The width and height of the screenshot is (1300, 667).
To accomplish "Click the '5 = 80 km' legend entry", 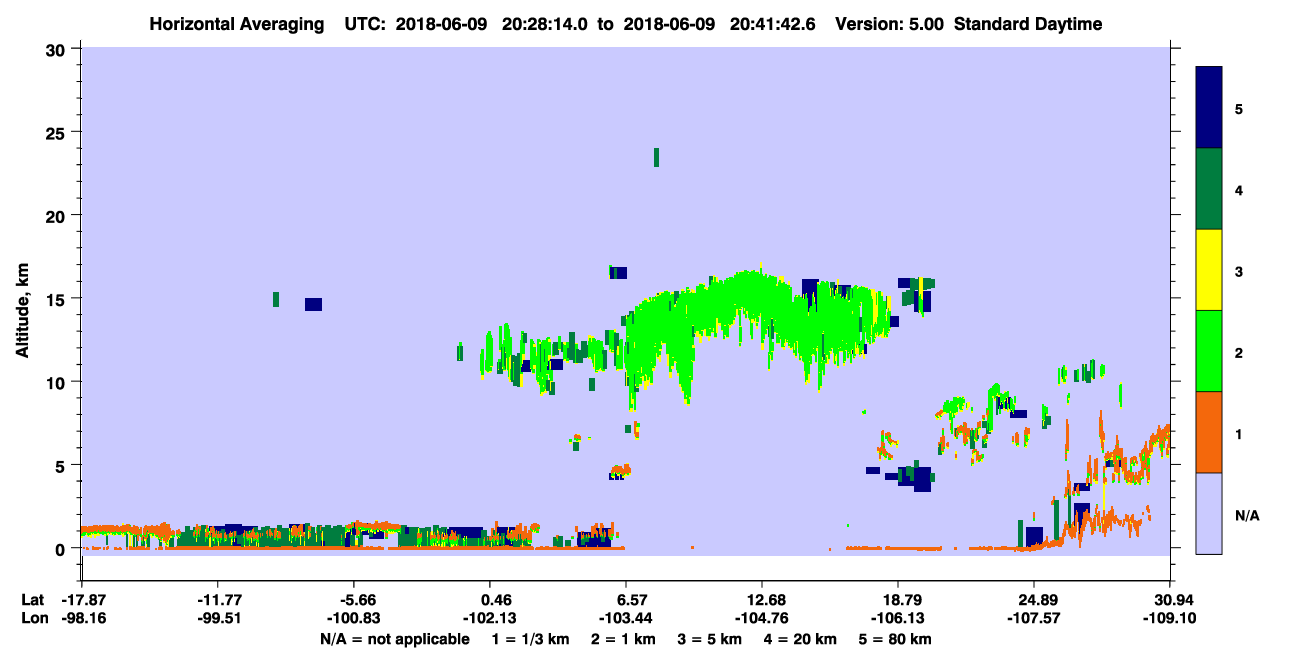I will 896,639.
